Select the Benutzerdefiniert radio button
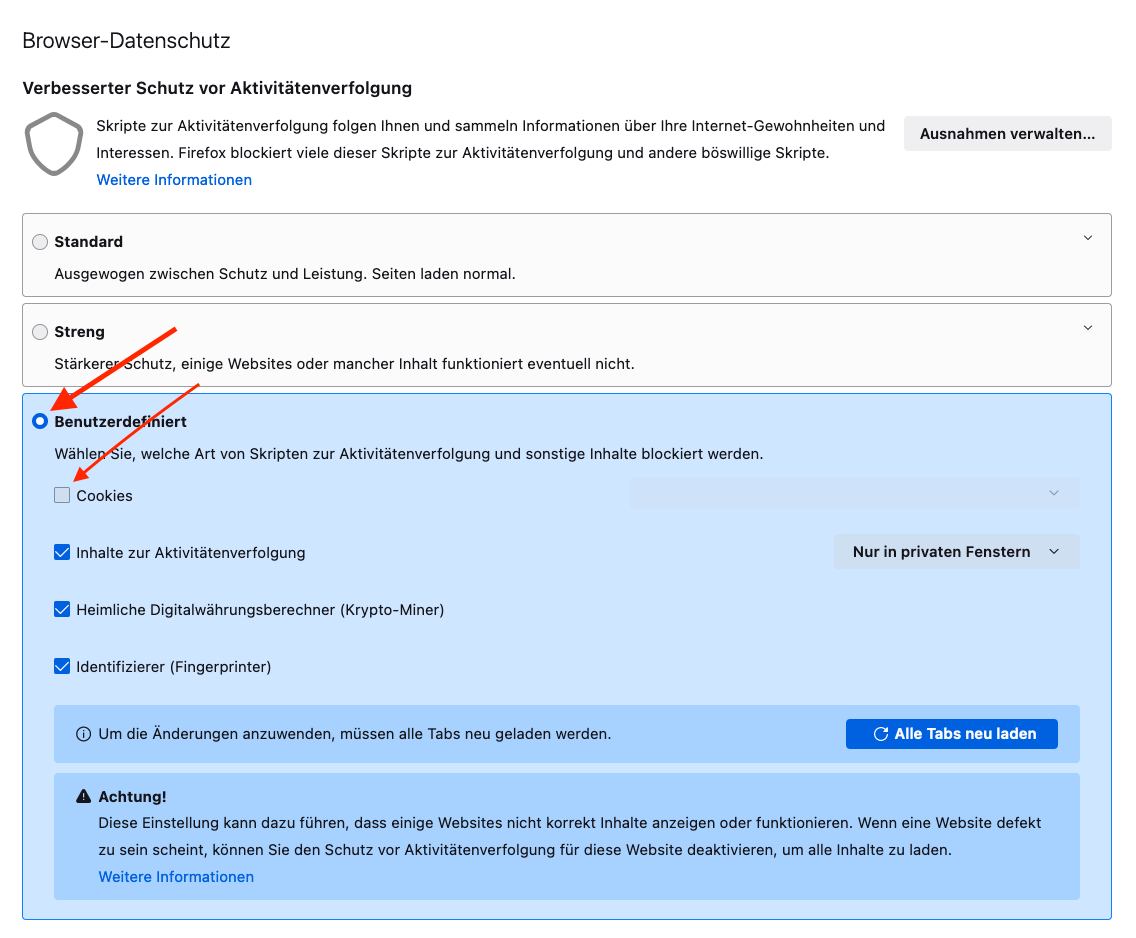1136x938 pixels. [x=40, y=422]
